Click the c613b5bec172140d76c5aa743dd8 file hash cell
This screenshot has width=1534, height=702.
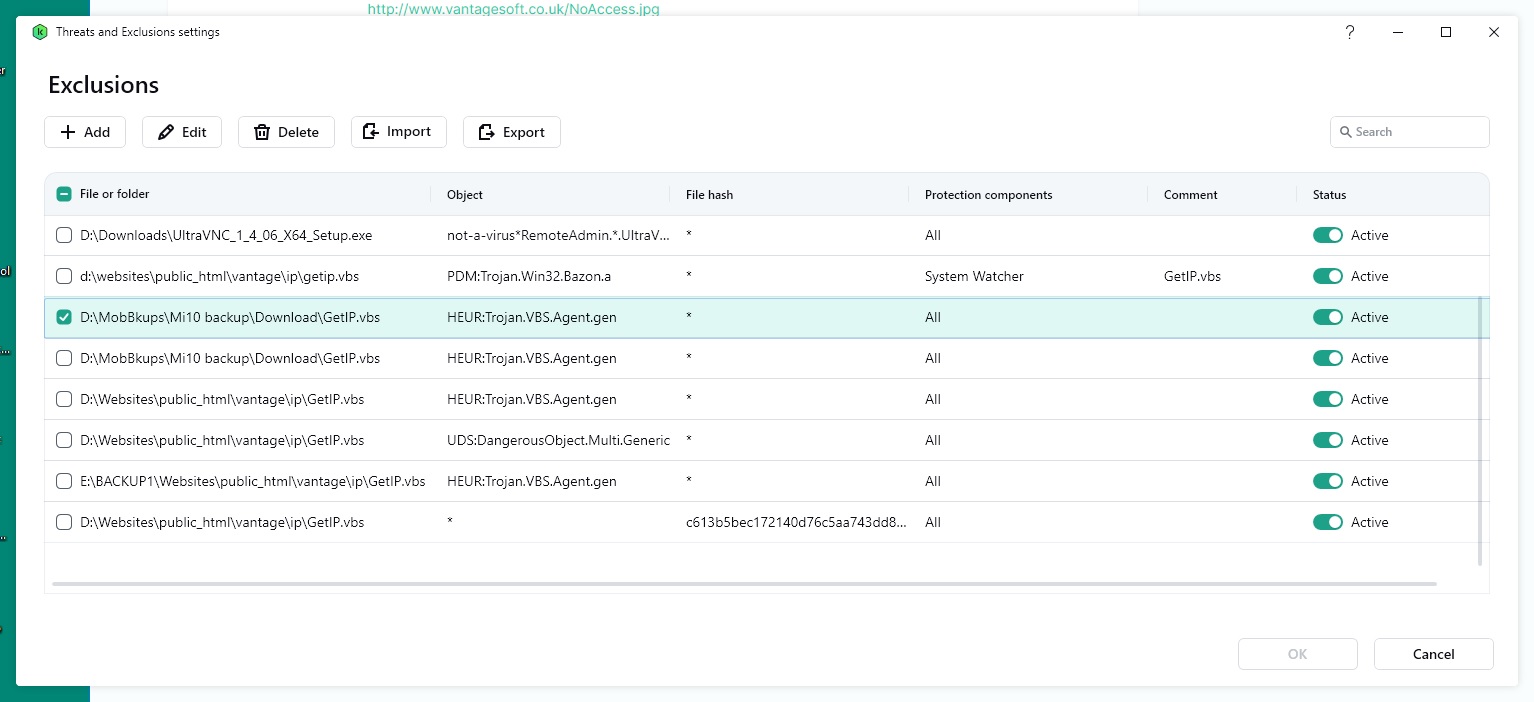tap(796, 522)
